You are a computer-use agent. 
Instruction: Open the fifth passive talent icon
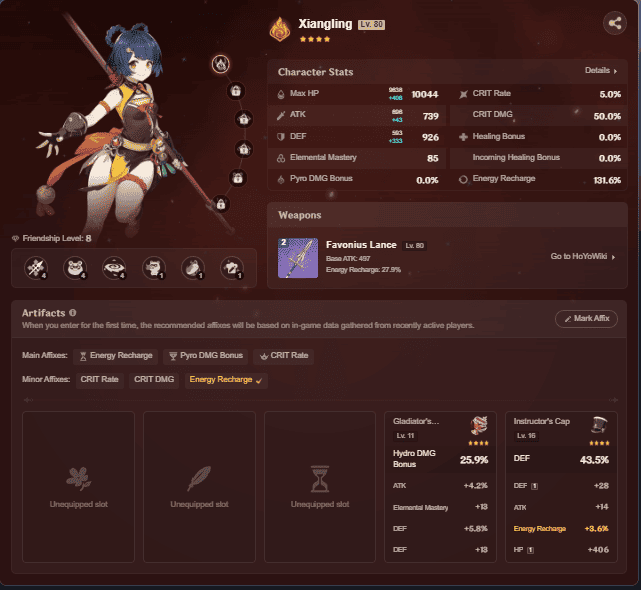point(193,268)
